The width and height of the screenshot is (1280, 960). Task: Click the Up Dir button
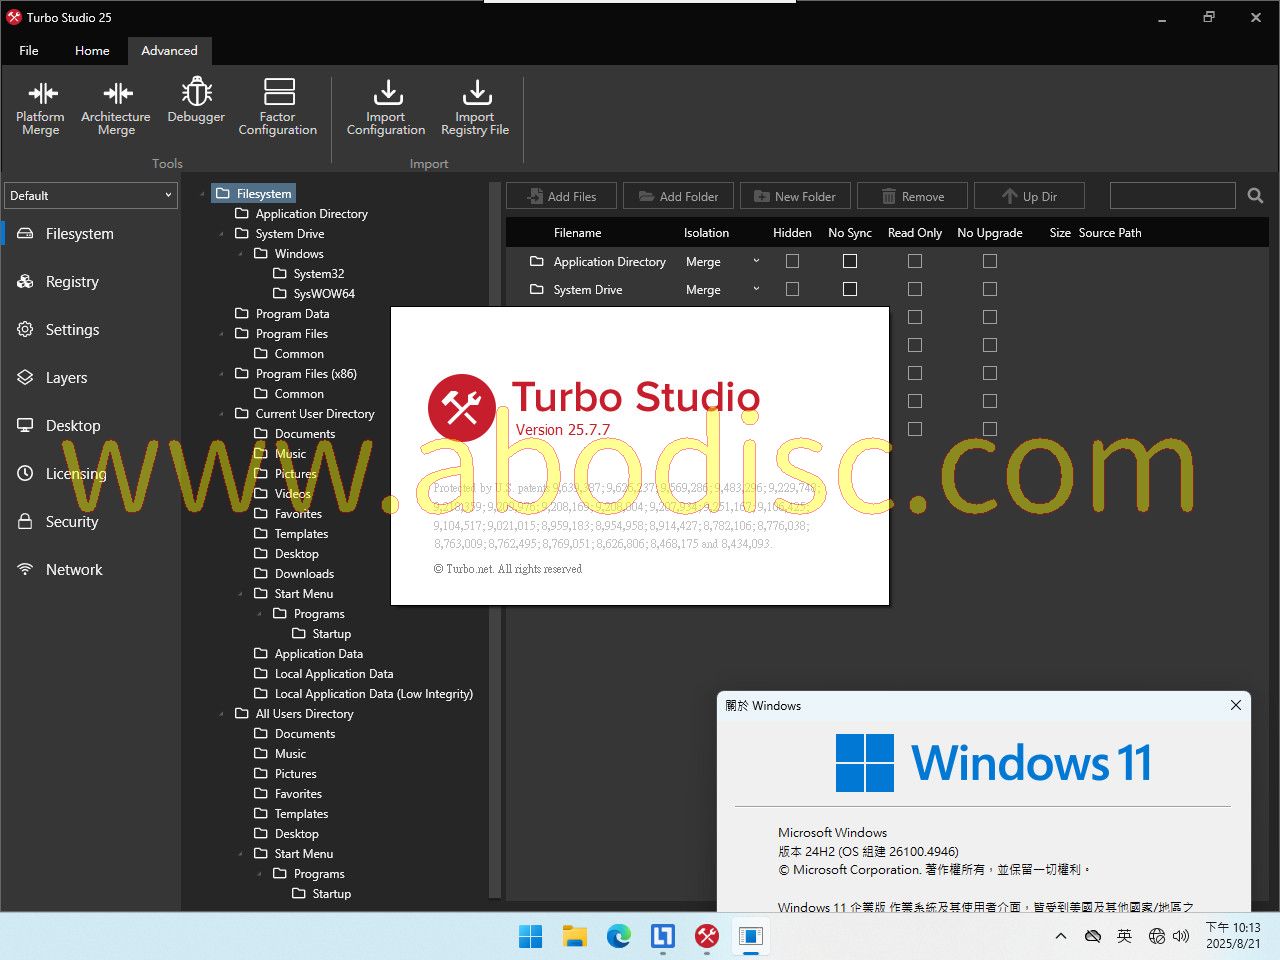coord(1029,196)
